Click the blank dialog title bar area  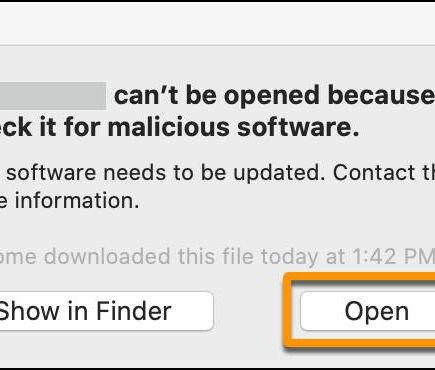pos(217,23)
